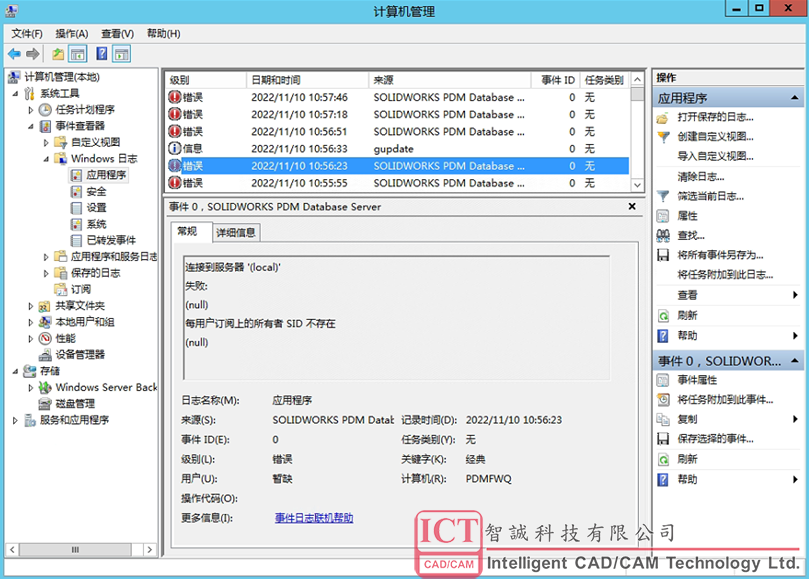Toggle the action pane toolbar icon
This screenshot has width=809, height=579.
coord(122,54)
